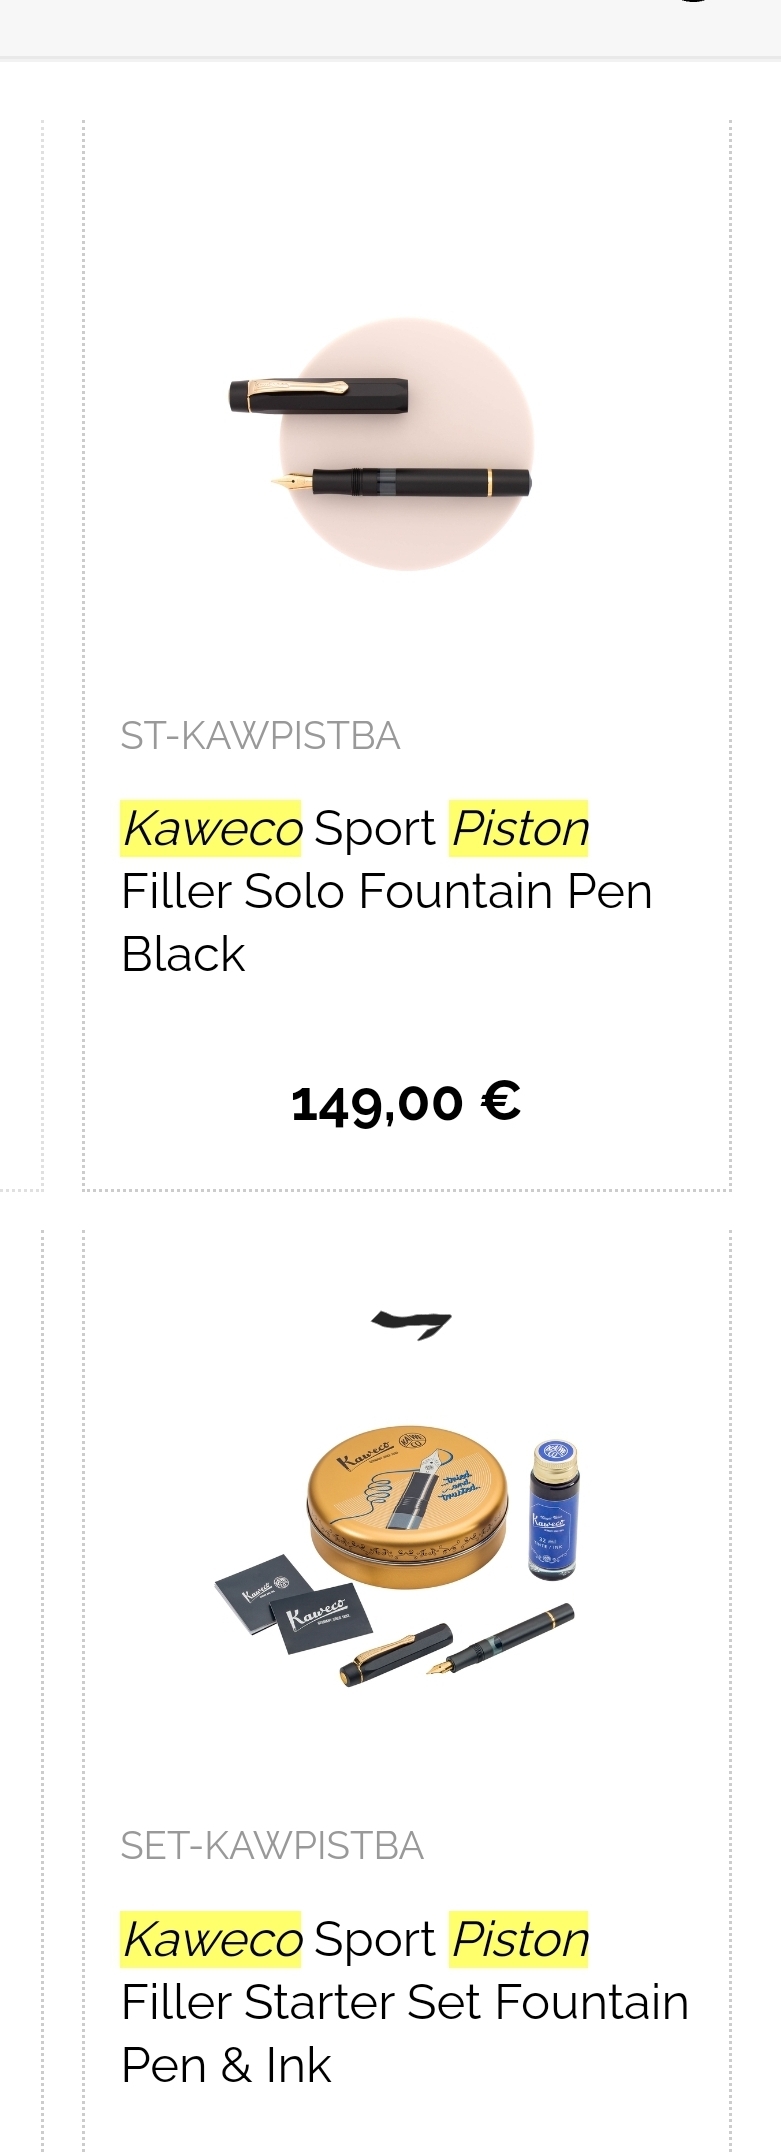Click the pen cap in Solo Black photo
Viewport: 781px width, 2153px height.
[319, 396]
